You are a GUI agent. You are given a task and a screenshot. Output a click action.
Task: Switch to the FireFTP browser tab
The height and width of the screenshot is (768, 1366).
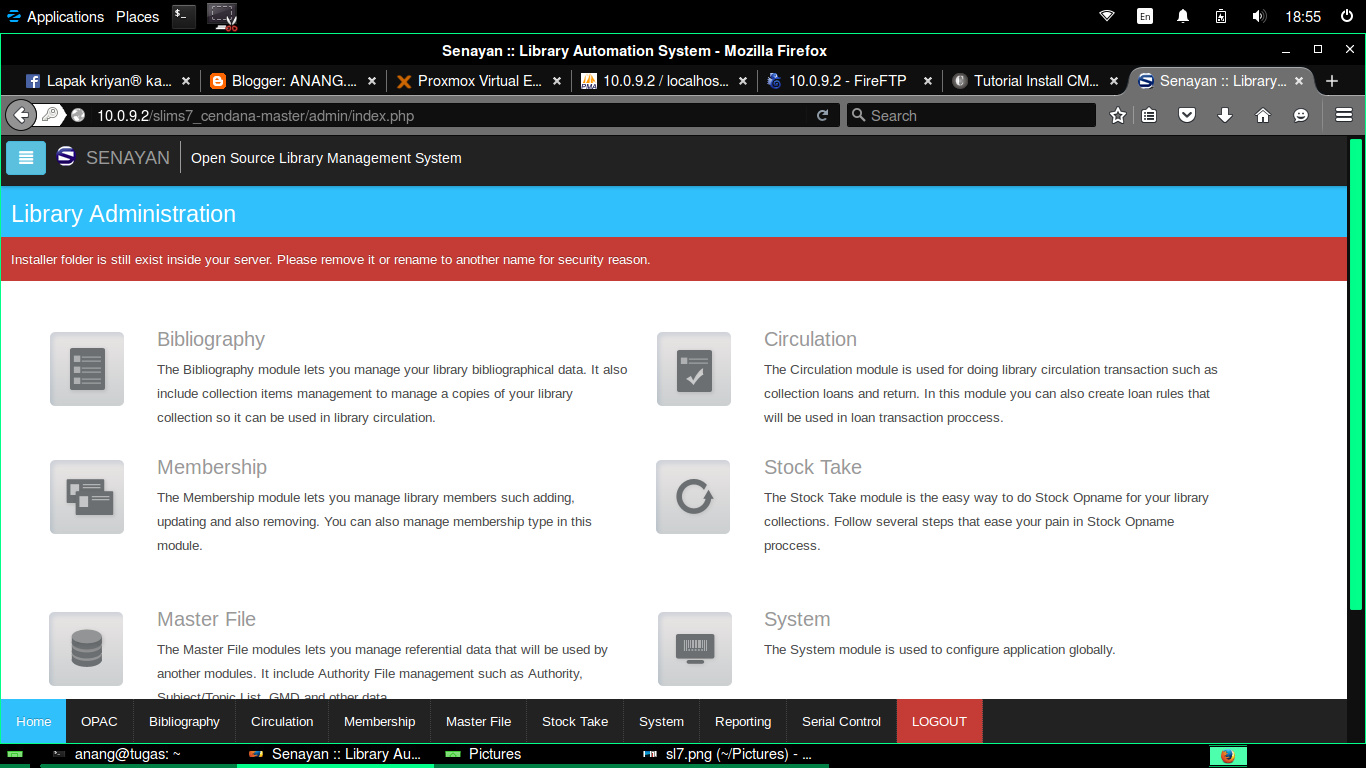tap(845, 81)
